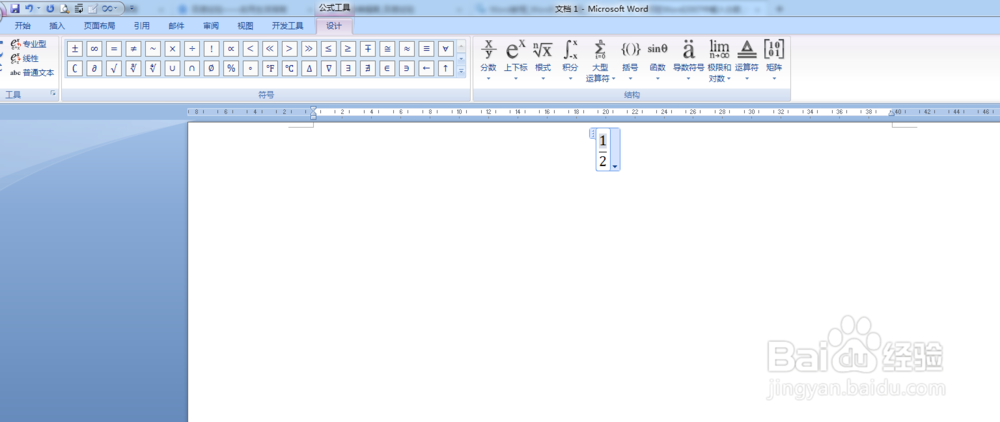Insert the degrees Celsius symbol
This screenshot has width=1000, height=422.
(290, 68)
